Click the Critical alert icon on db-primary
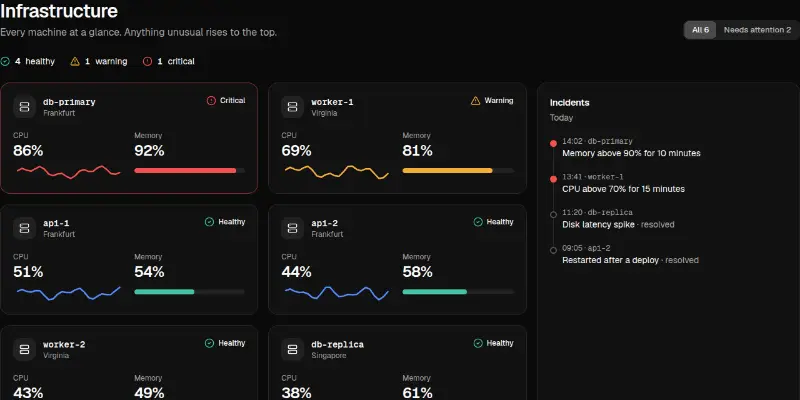Screen dimensions: 800x400 click(x=211, y=101)
